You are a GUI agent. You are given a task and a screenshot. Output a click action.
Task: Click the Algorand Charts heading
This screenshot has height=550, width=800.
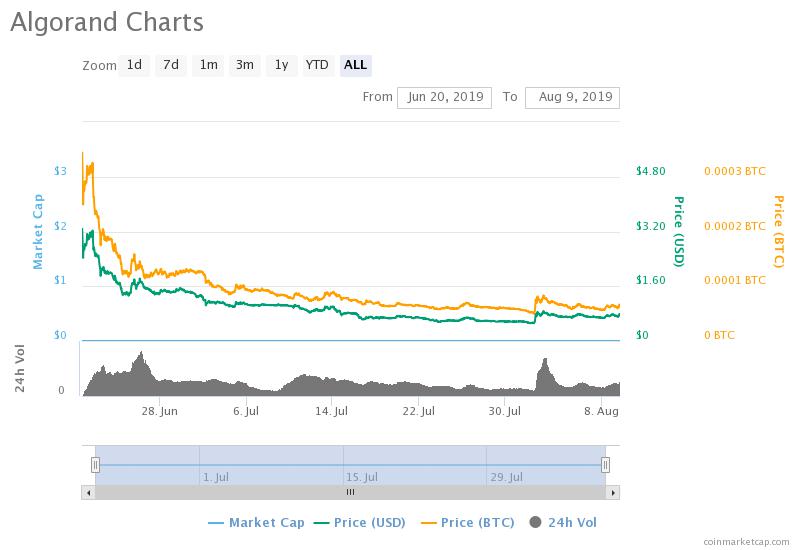point(107,22)
